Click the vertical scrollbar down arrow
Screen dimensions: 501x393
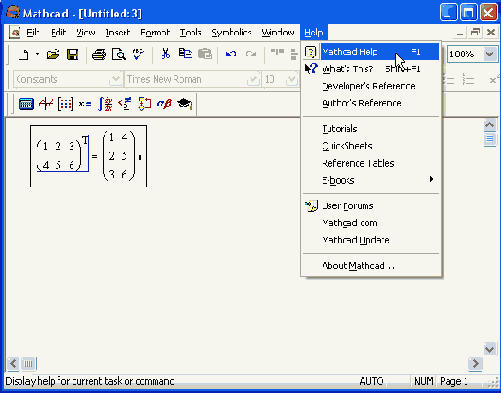point(489,349)
